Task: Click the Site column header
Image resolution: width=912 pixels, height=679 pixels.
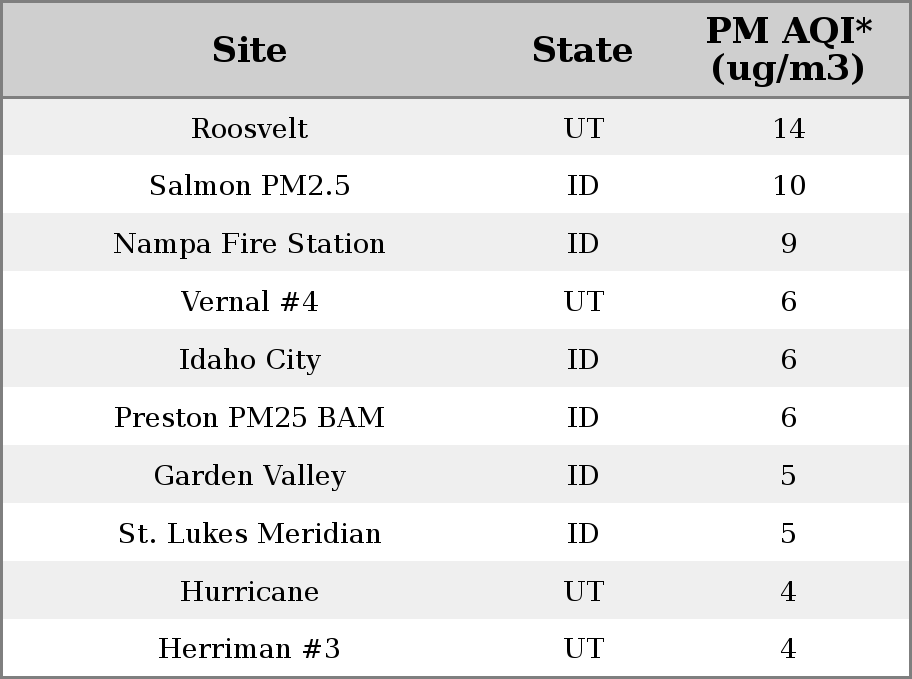Action: (249, 50)
